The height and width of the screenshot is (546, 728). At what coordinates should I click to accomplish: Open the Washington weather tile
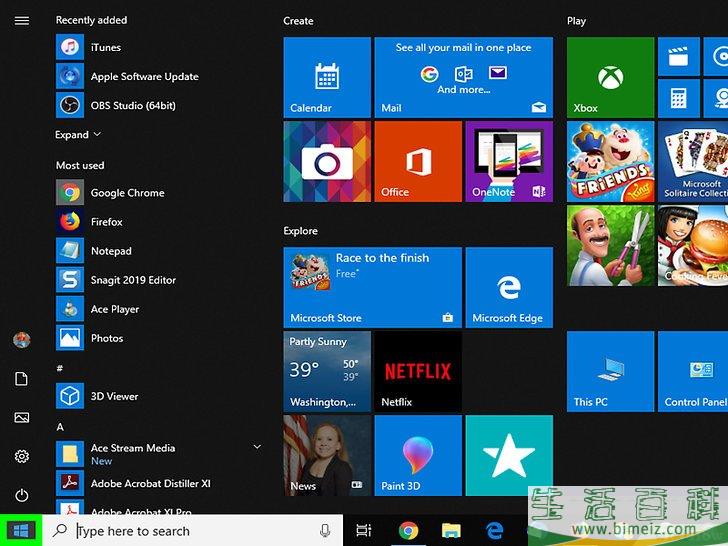pyautogui.click(x=327, y=371)
